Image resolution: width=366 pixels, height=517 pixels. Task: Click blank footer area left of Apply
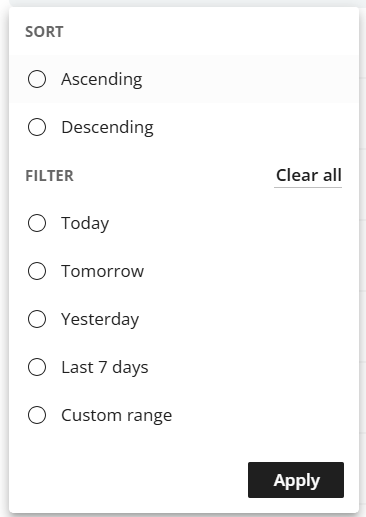[128, 480]
